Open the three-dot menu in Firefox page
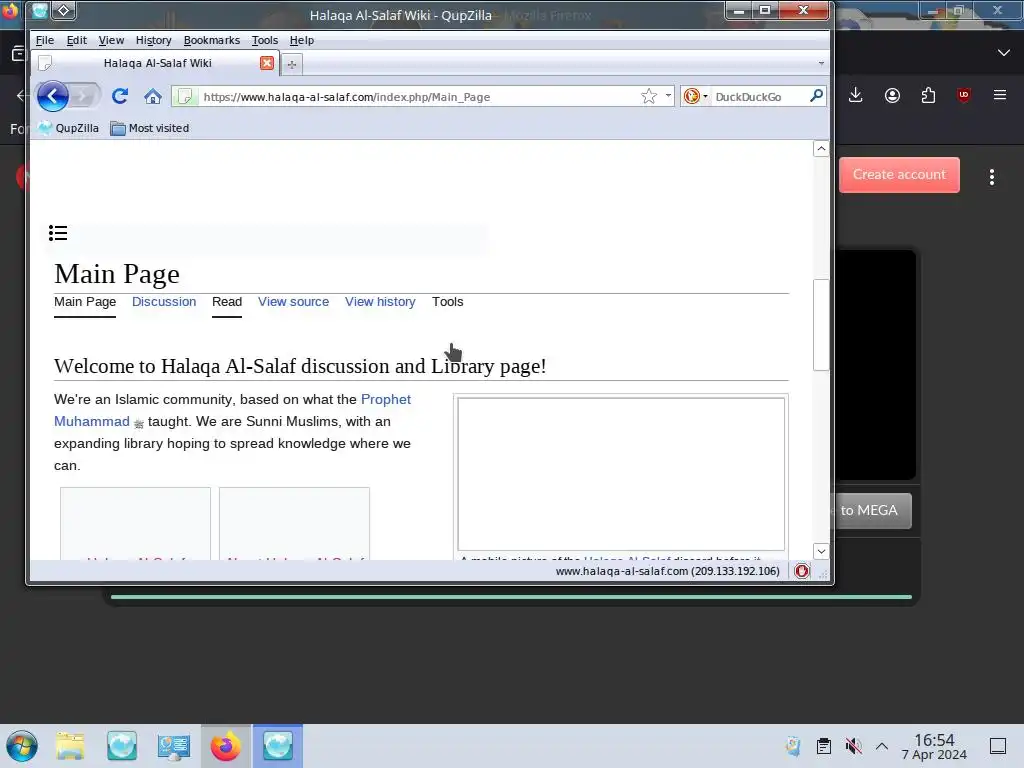Viewport: 1024px width, 768px height. 991,177
